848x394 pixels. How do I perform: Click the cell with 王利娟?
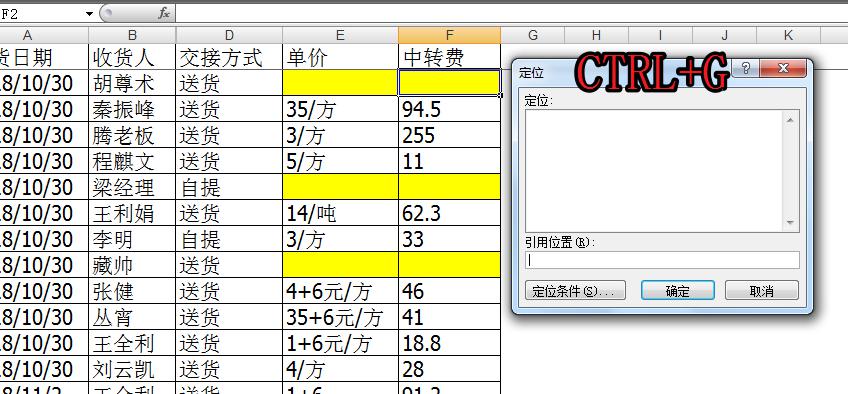tap(132, 213)
